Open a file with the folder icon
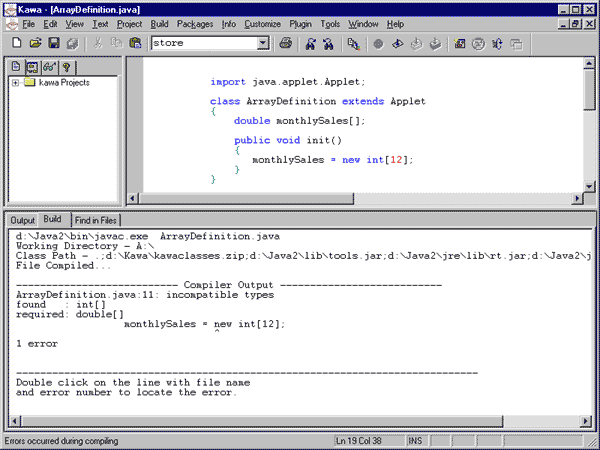 35,43
